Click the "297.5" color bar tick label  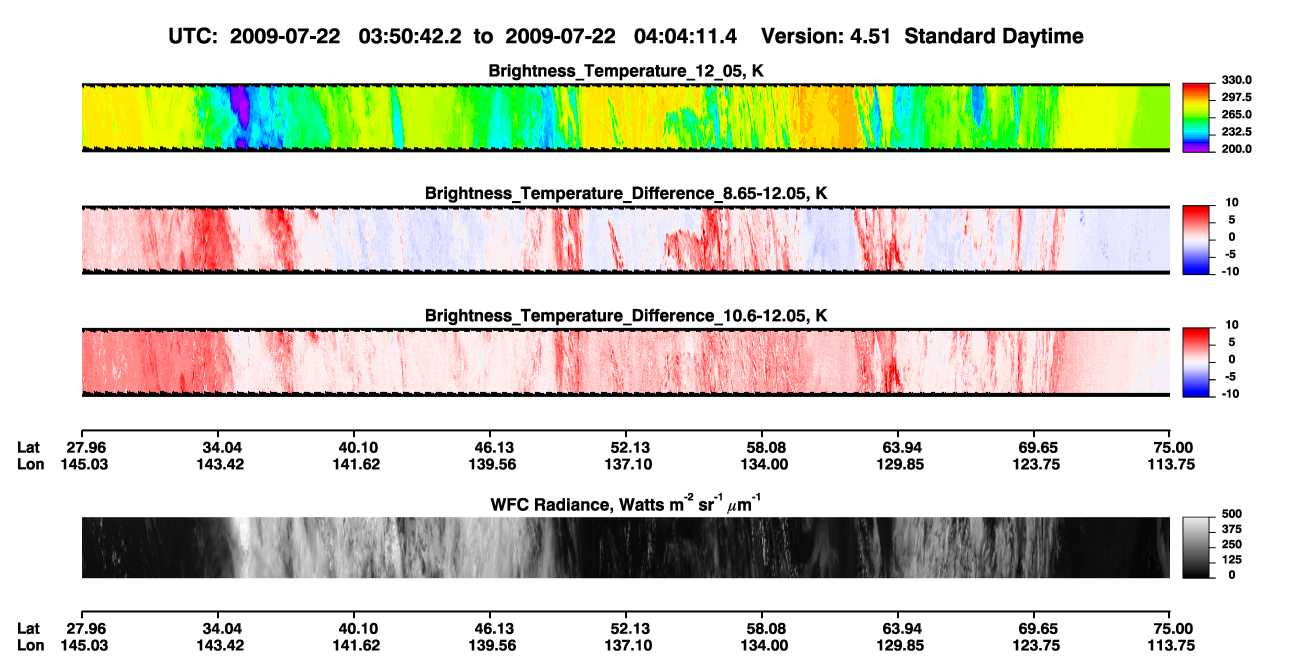pos(1237,97)
